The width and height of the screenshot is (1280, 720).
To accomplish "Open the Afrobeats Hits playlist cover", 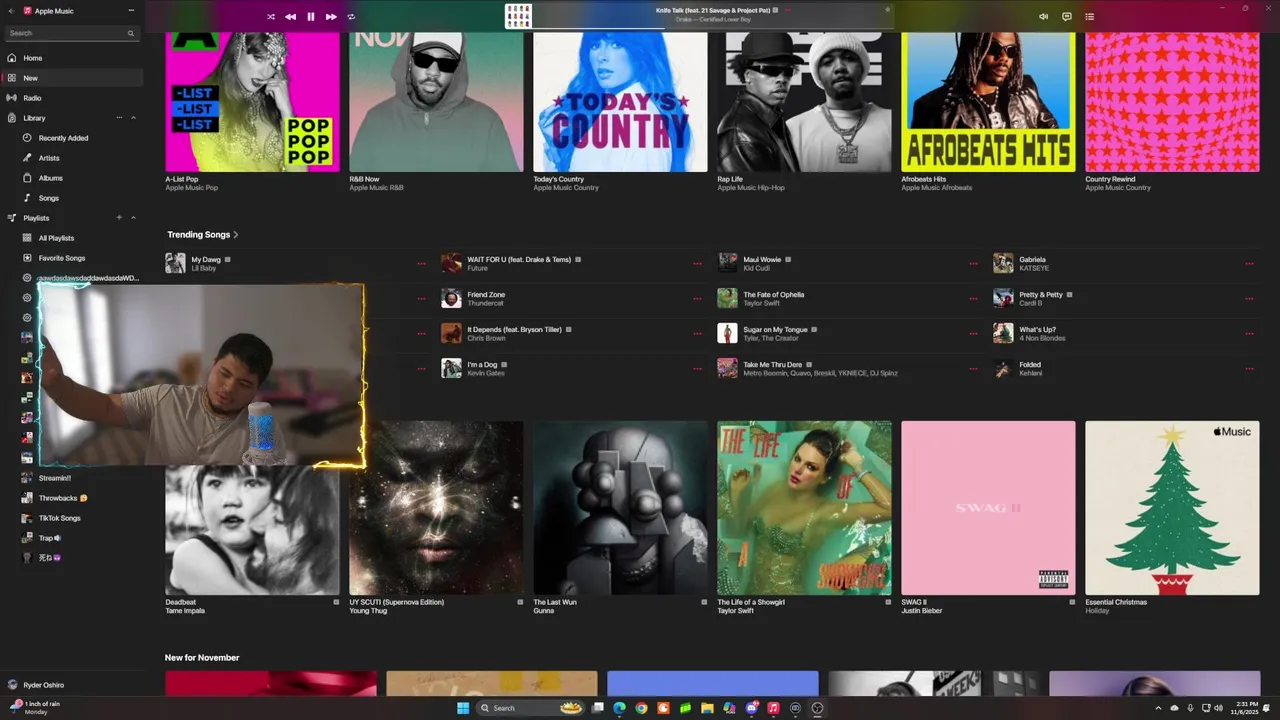I will [x=988, y=102].
